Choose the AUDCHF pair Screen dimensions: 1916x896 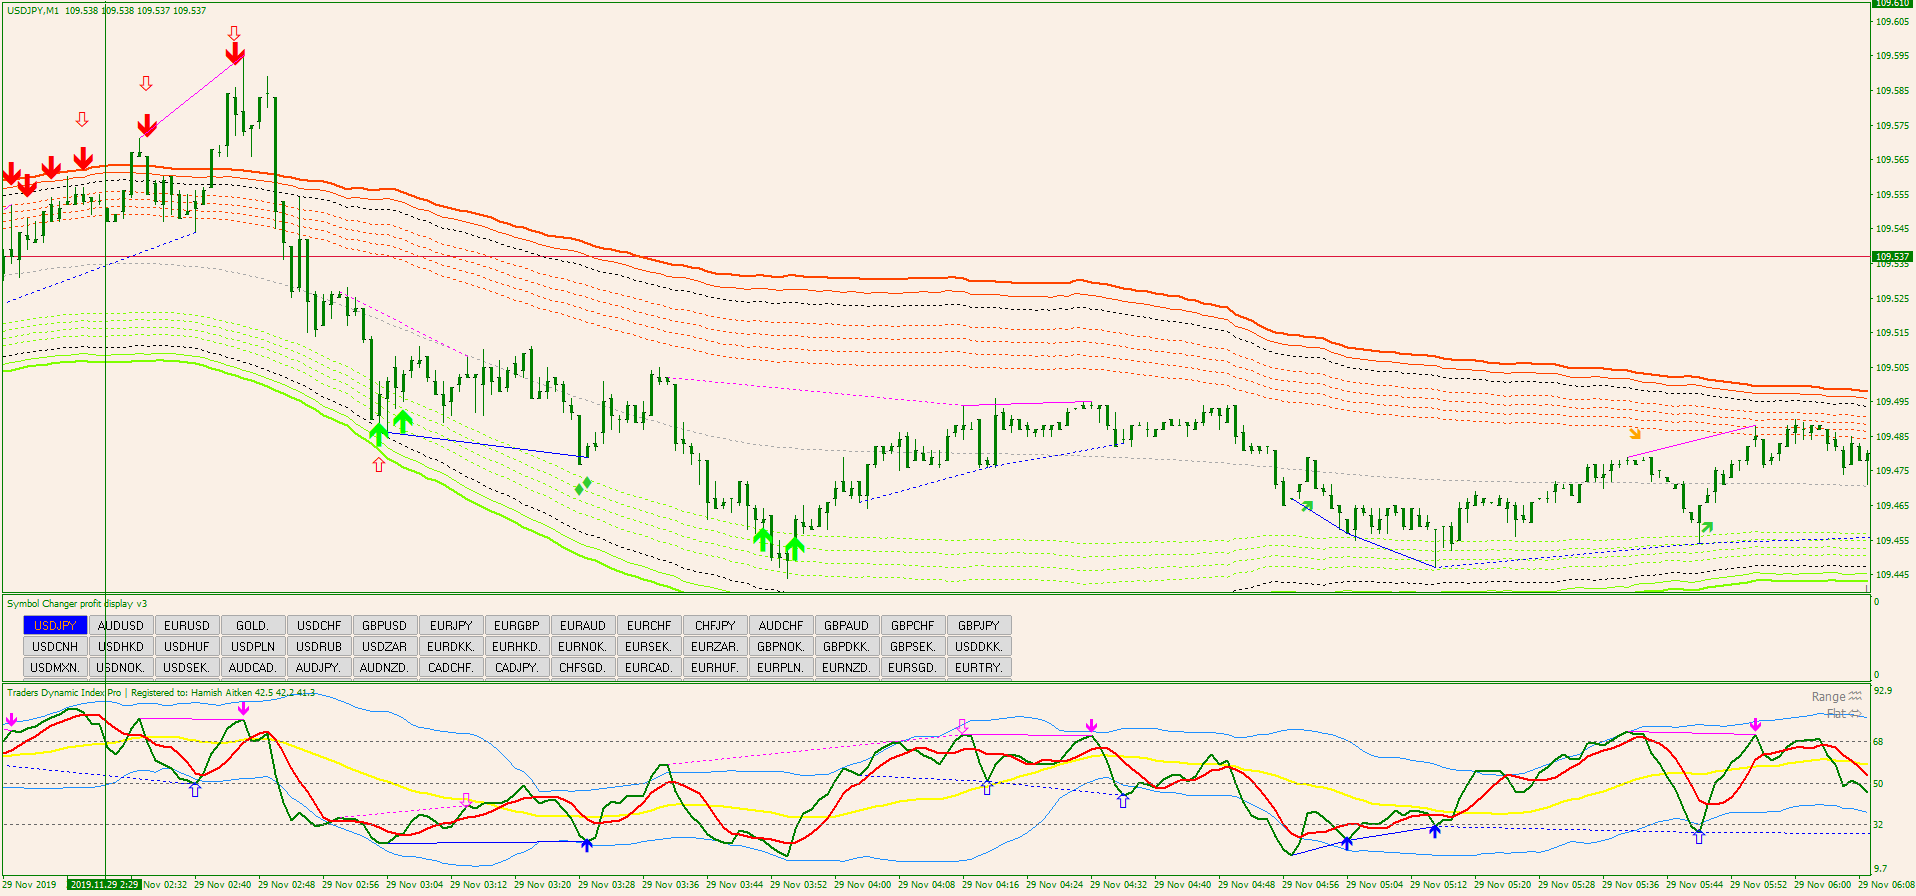point(781,625)
